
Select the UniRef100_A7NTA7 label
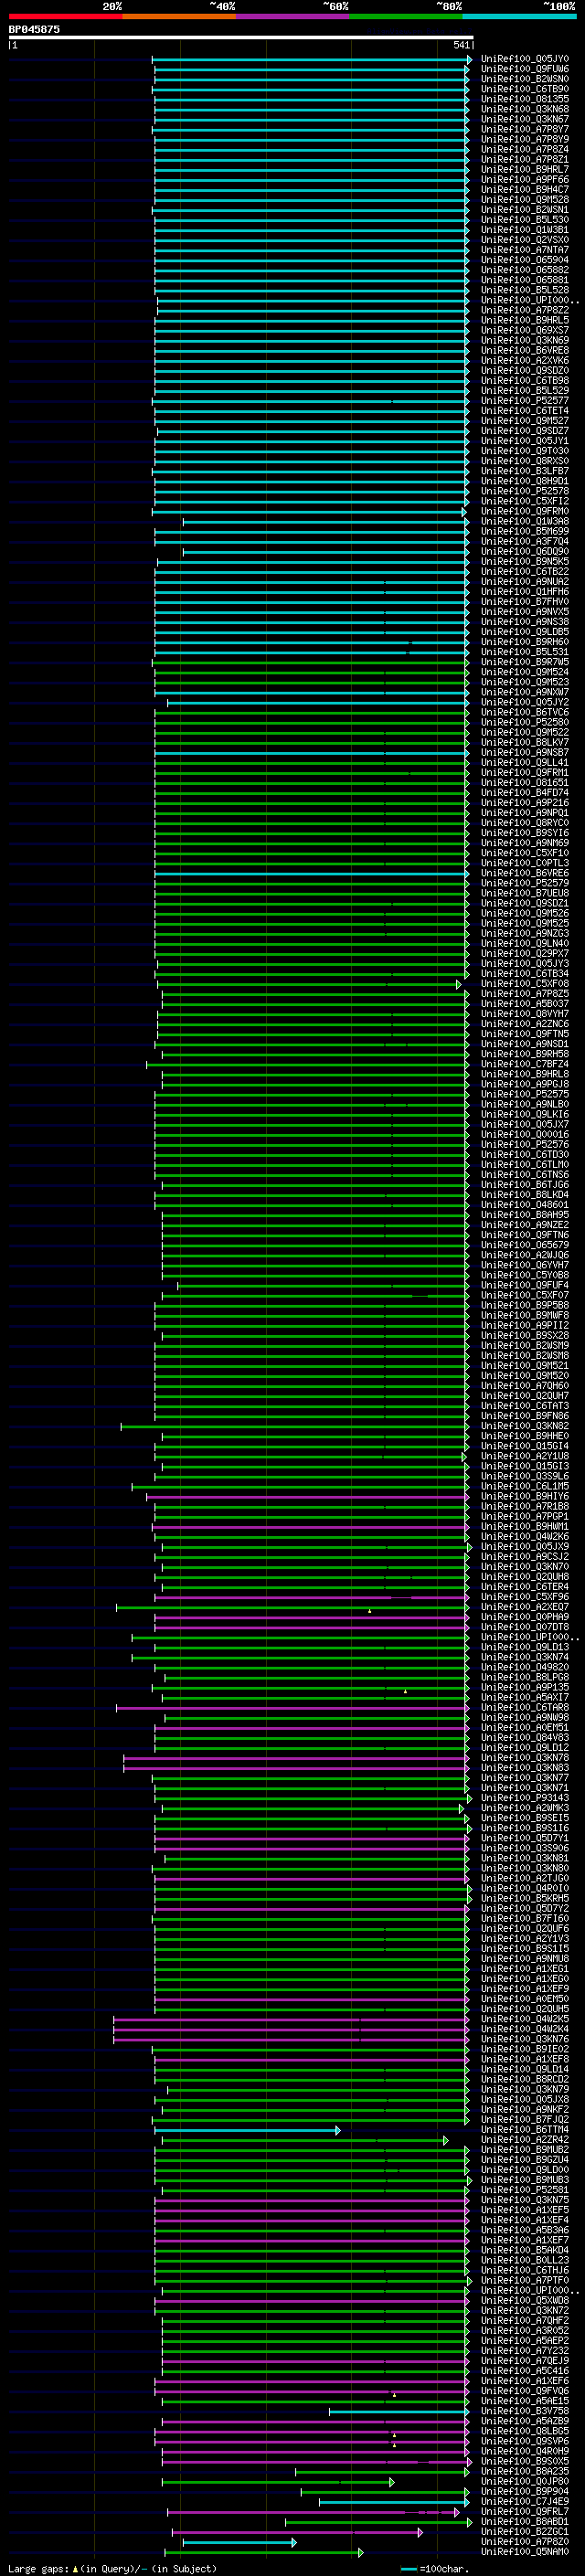[525, 250]
